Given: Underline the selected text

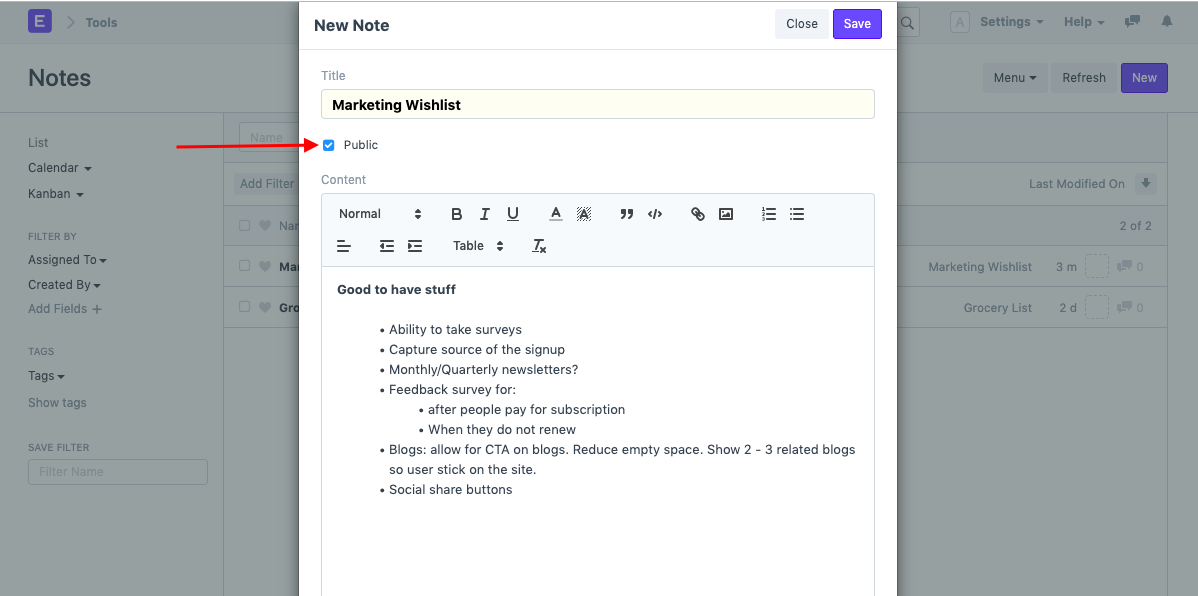Looking at the screenshot, I should (x=513, y=213).
